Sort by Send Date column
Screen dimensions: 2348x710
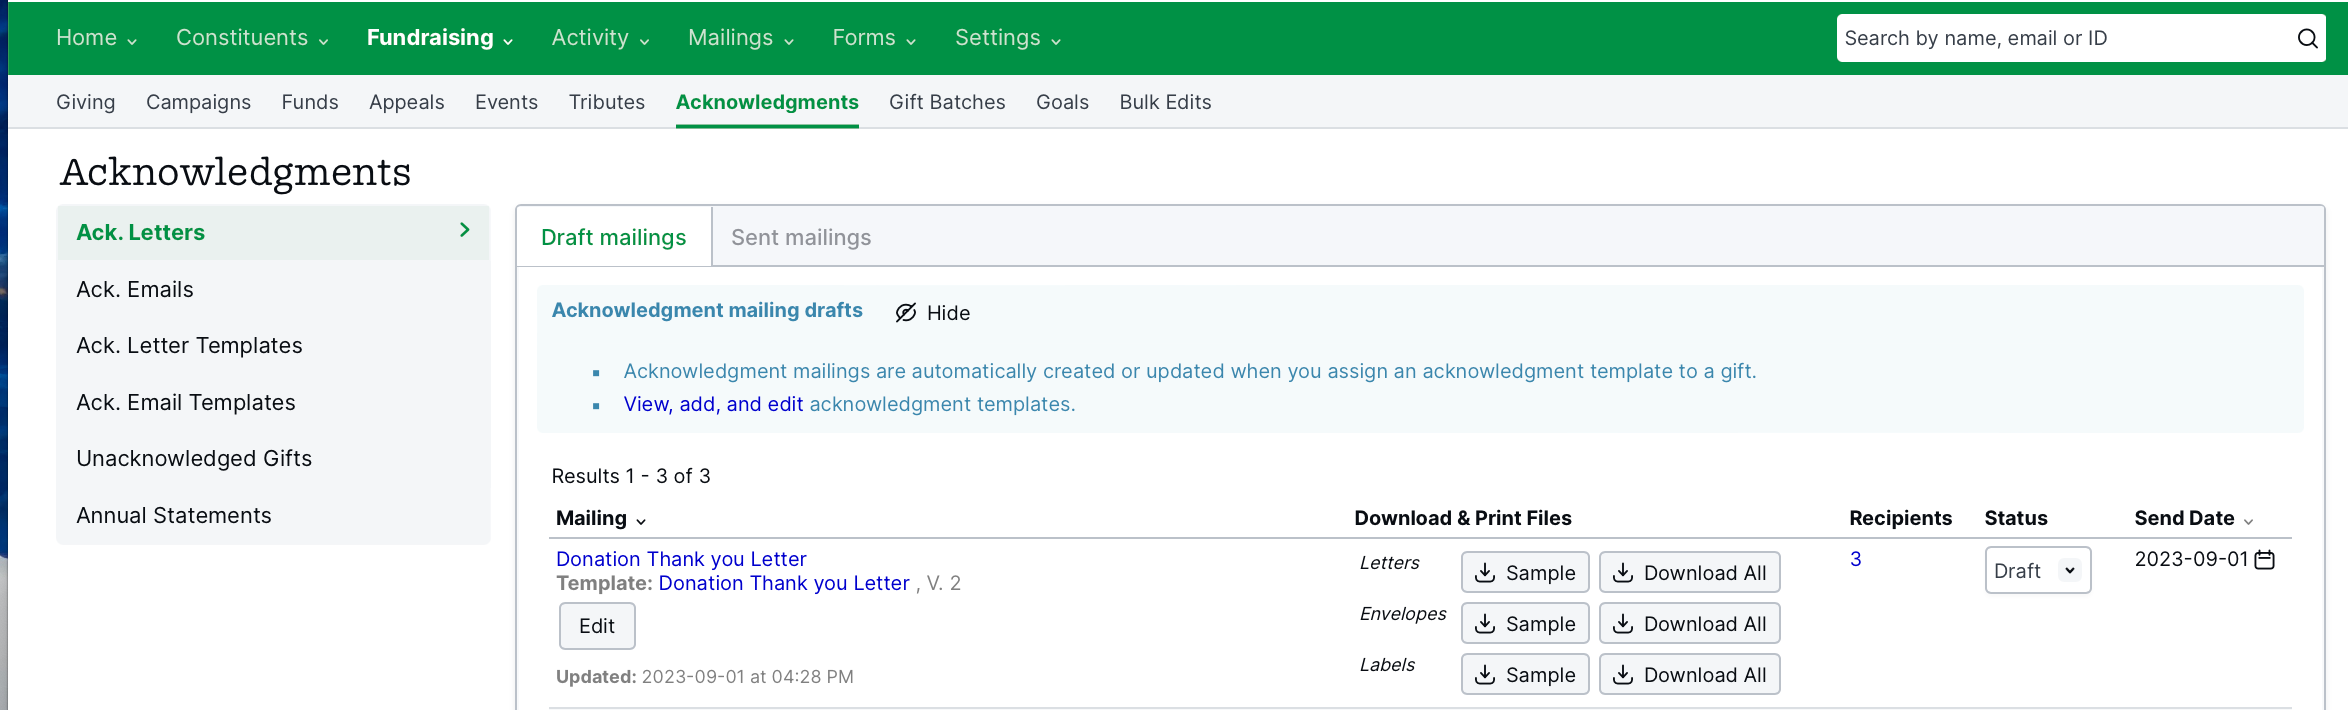[x=2194, y=518]
